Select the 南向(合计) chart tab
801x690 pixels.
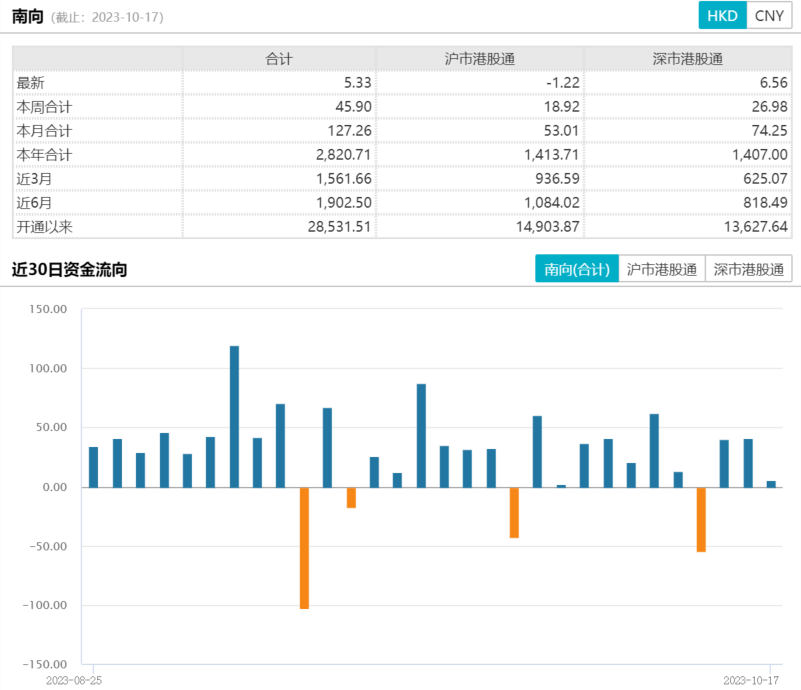point(577,269)
